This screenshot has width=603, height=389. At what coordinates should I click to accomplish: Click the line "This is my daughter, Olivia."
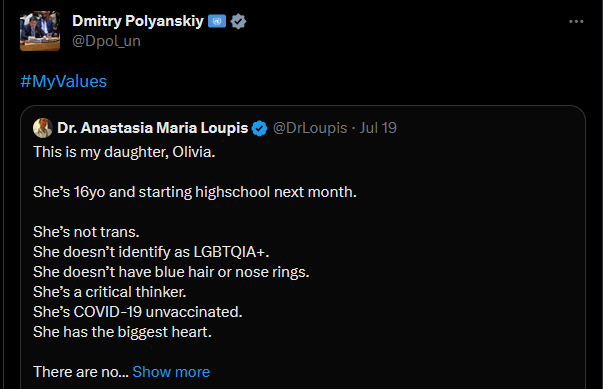124,152
